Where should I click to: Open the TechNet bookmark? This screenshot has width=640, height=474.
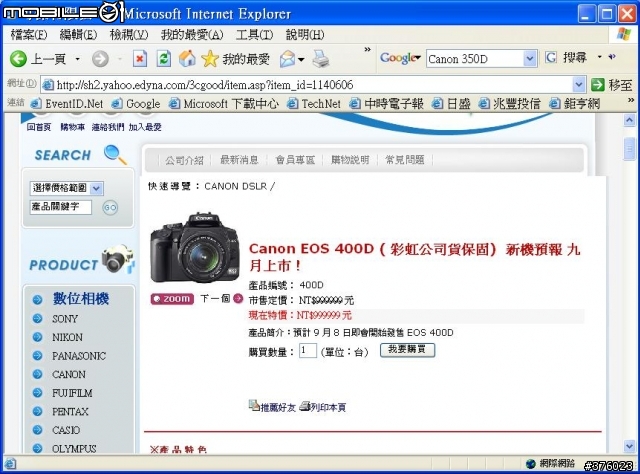[314, 104]
